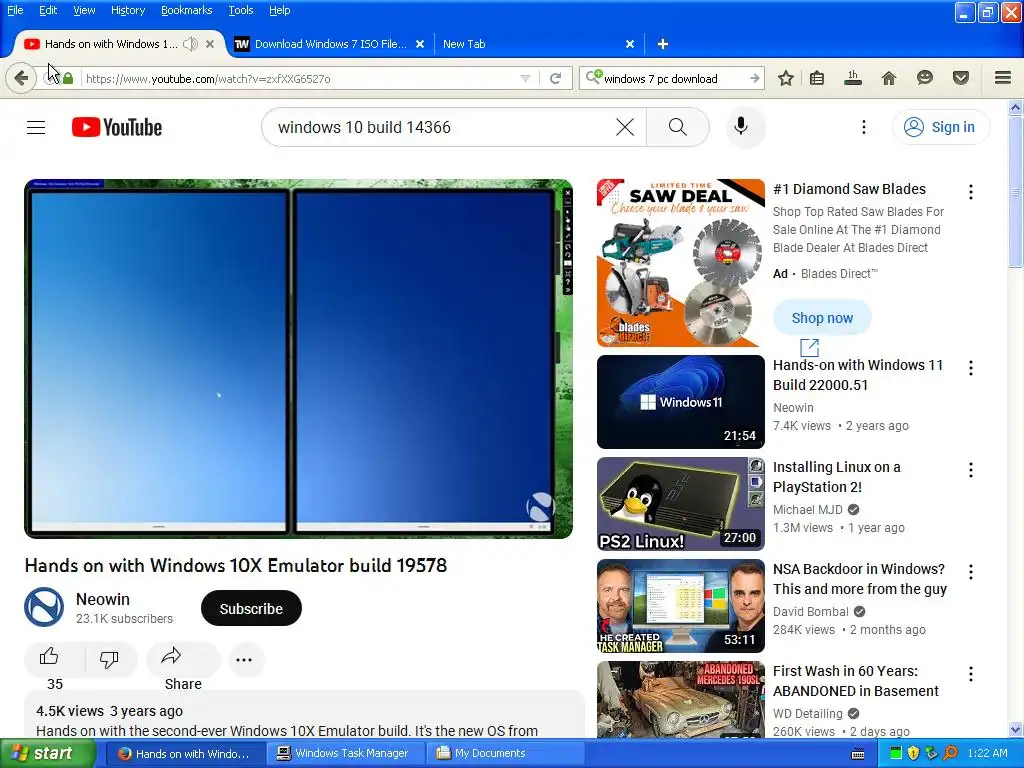Open a new tab with plus button
This screenshot has height=768, width=1024.
click(663, 44)
